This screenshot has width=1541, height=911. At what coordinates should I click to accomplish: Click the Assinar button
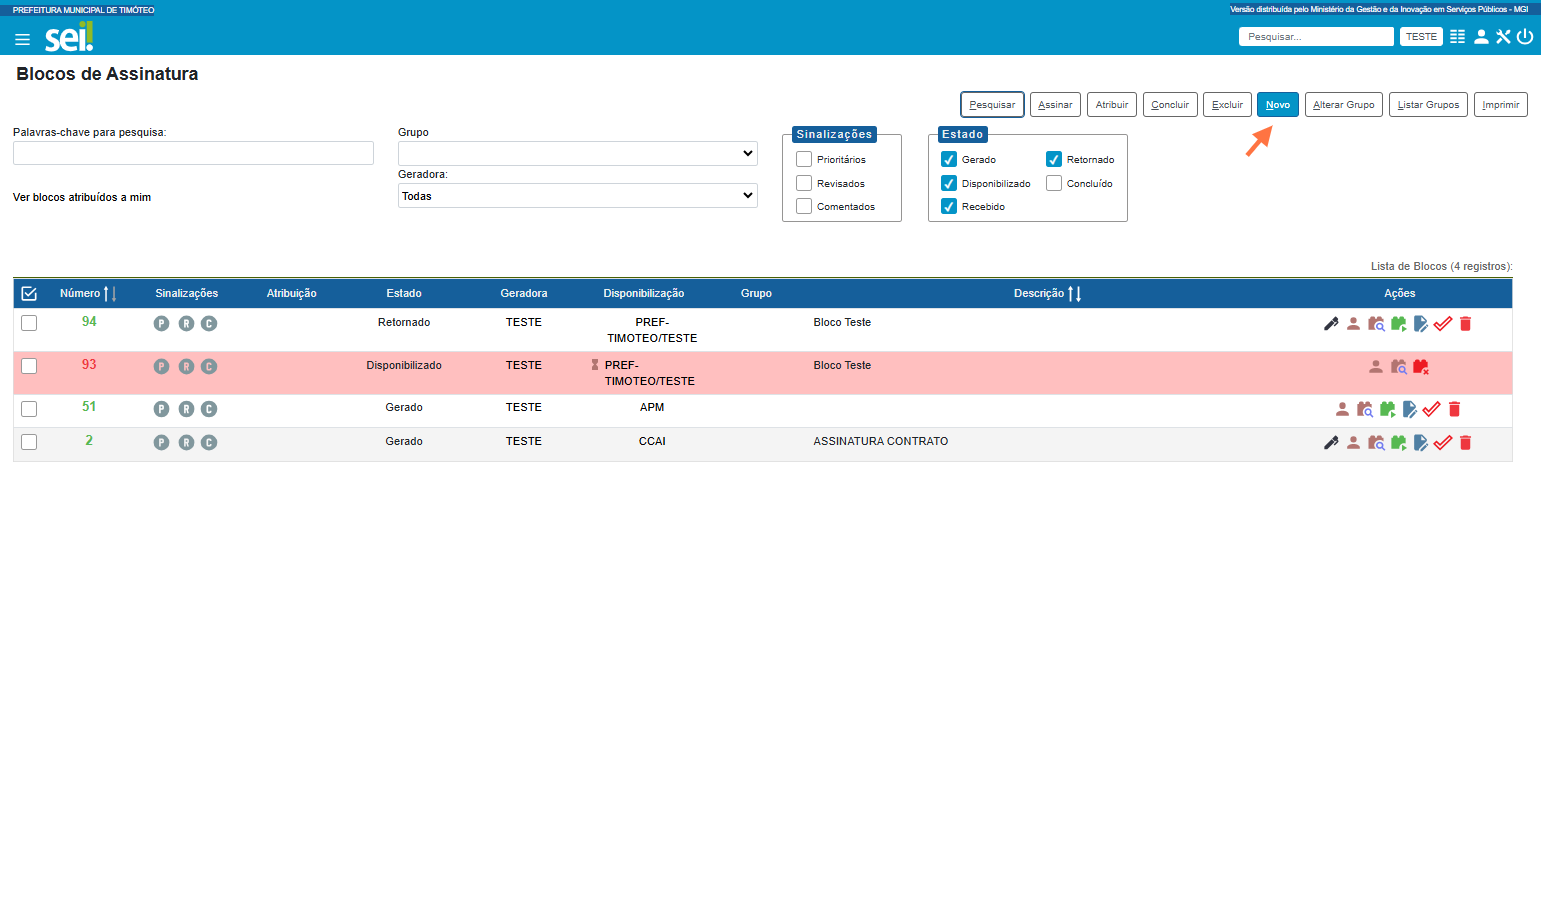(1055, 104)
